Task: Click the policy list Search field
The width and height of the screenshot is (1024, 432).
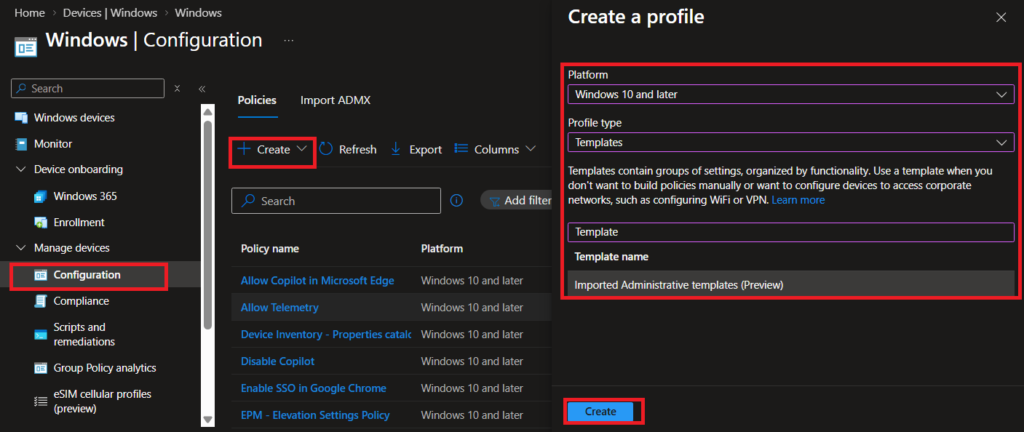Action: tap(336, 201)
